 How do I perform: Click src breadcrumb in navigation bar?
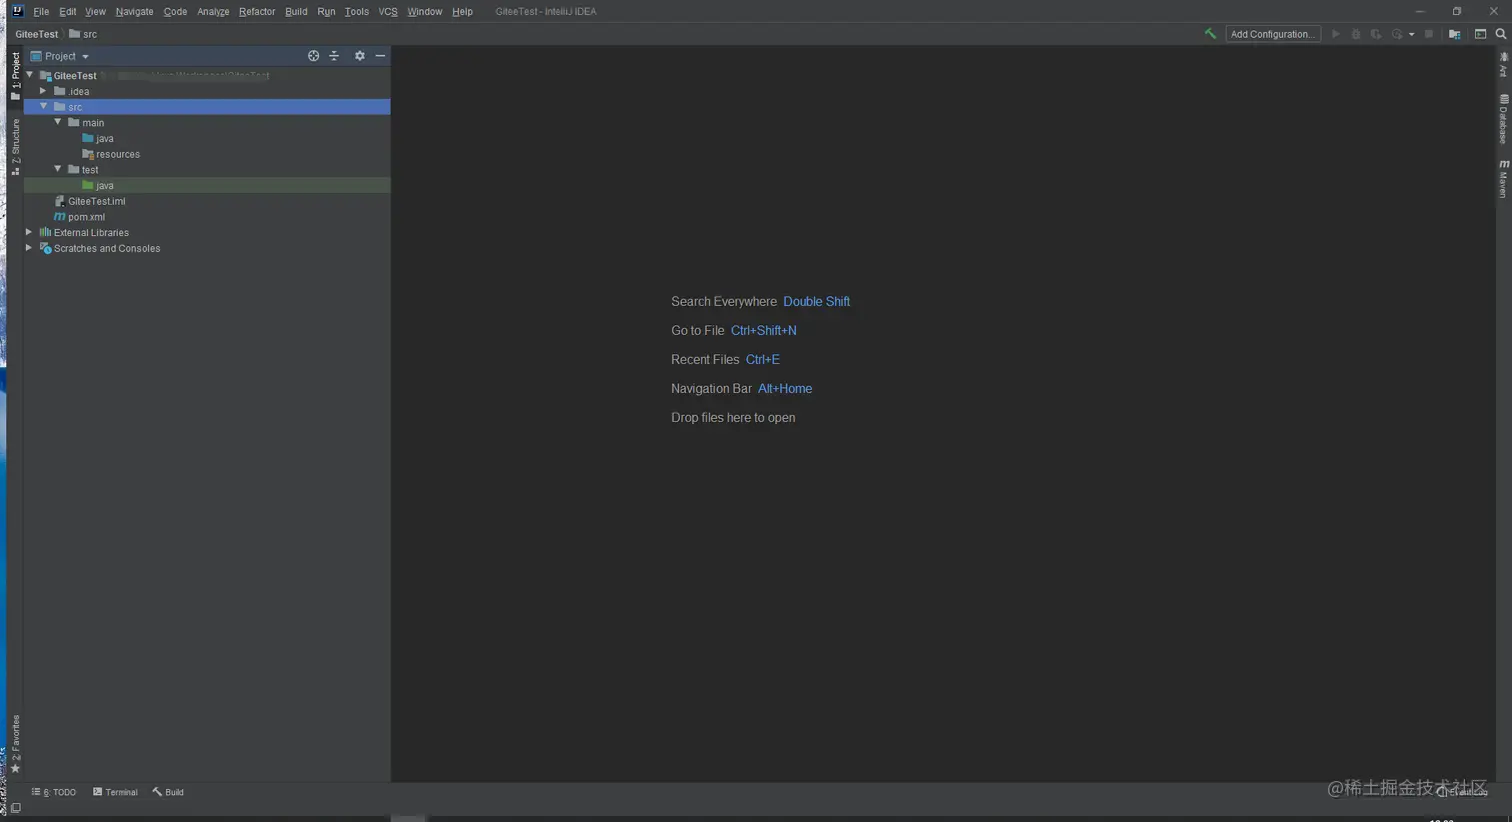click(83, 34)
